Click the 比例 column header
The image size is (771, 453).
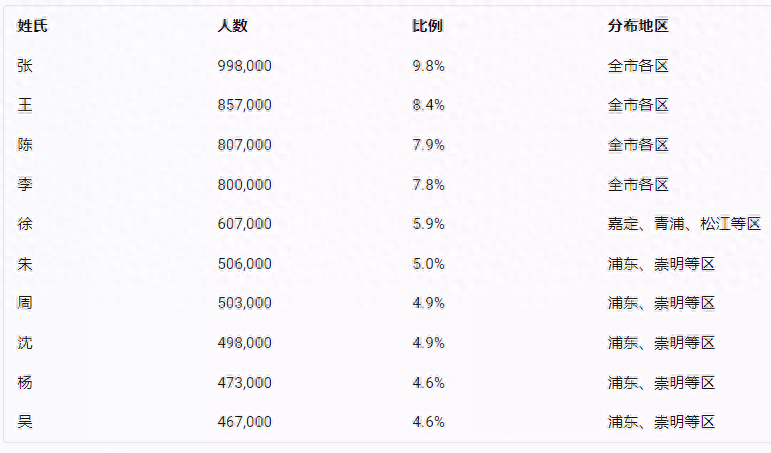tap(427, 26)
